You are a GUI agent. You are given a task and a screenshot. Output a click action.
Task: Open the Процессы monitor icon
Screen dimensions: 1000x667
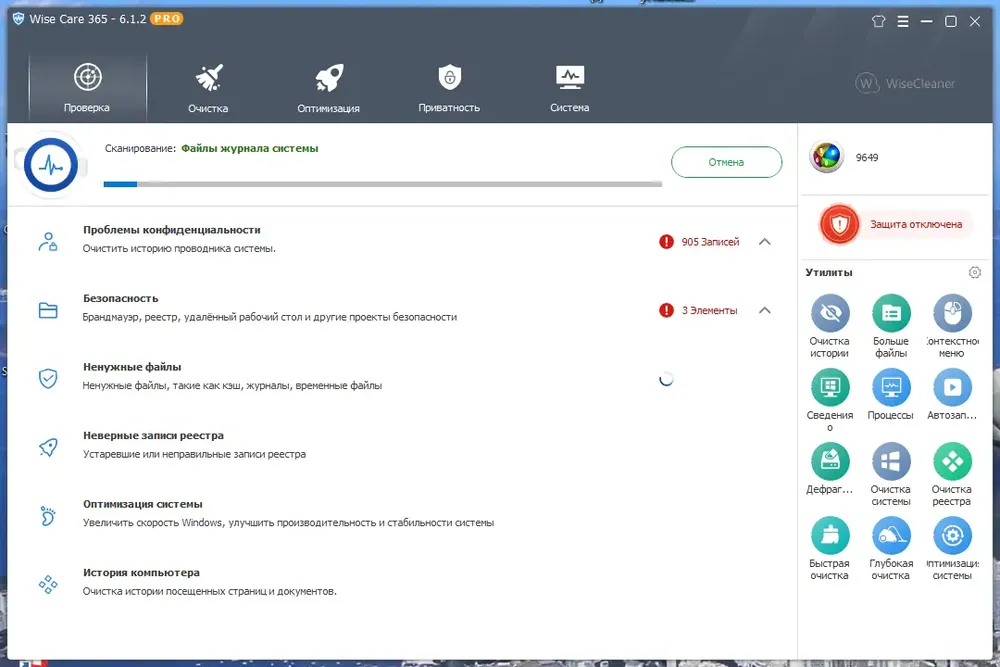click(891, 387)
